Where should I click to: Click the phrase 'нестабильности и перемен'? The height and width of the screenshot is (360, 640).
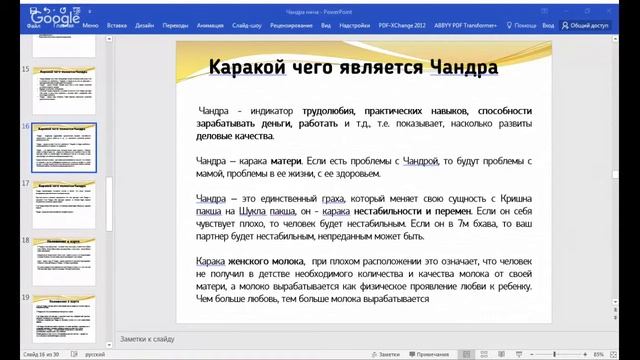point(413,211)
